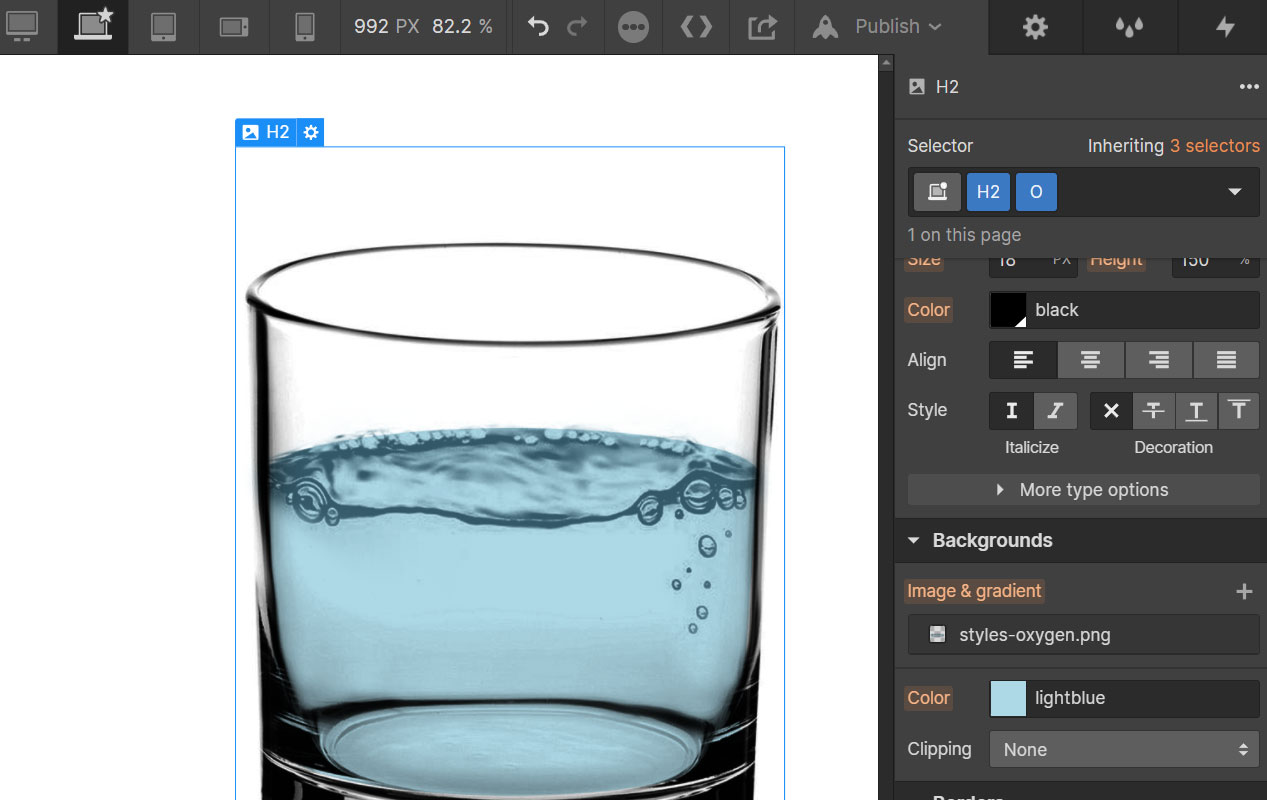The width and height of the screenshot is (1267, 800).
Task: Apply underline text decoration
Action: (x=1195, y=410)
